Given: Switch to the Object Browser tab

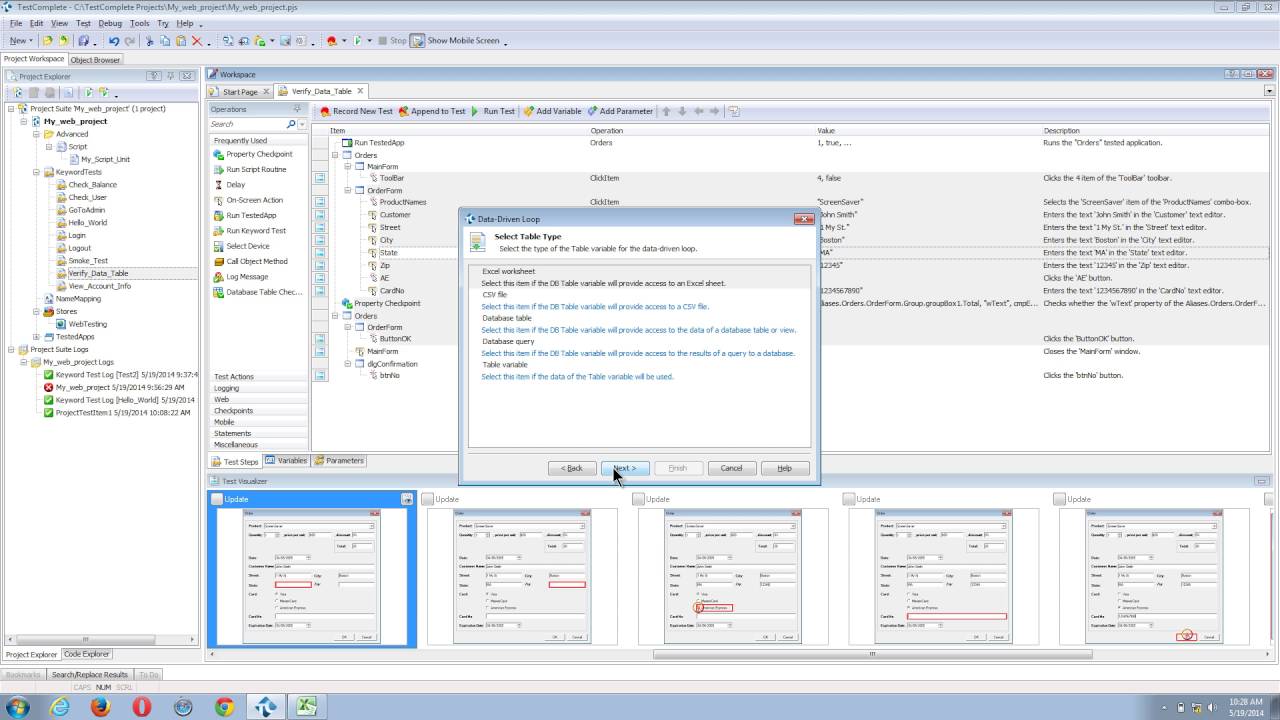Looking at the screenshot, I should click(x=95, y=60).
